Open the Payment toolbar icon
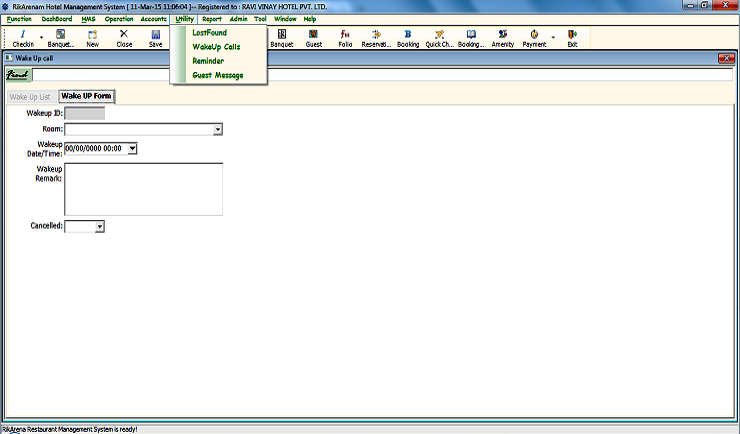This screenshot has width=740, height=434. pyautogui.click(x=534, y=38)
